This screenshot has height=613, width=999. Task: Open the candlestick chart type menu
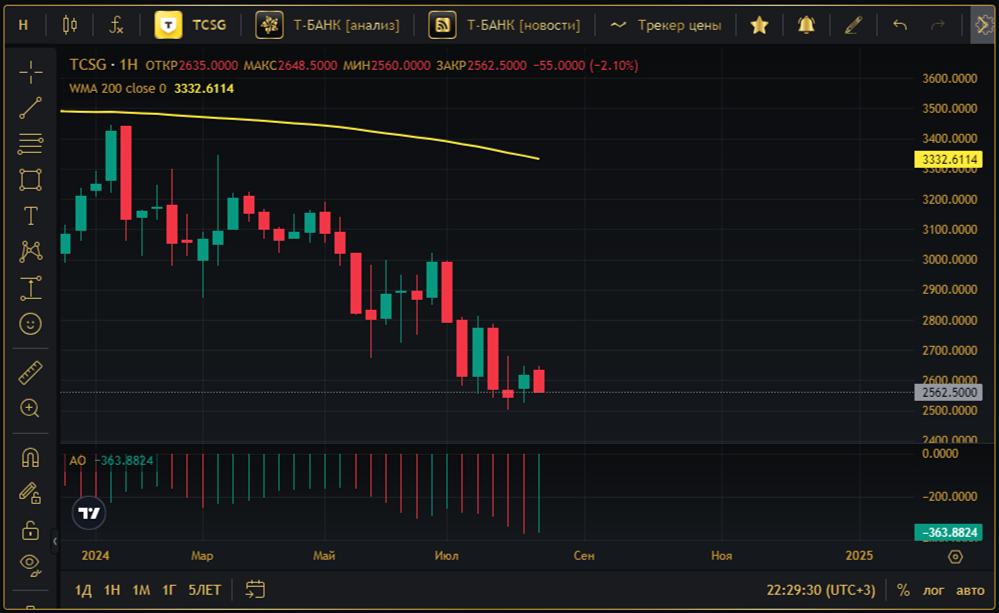[70, 25]
